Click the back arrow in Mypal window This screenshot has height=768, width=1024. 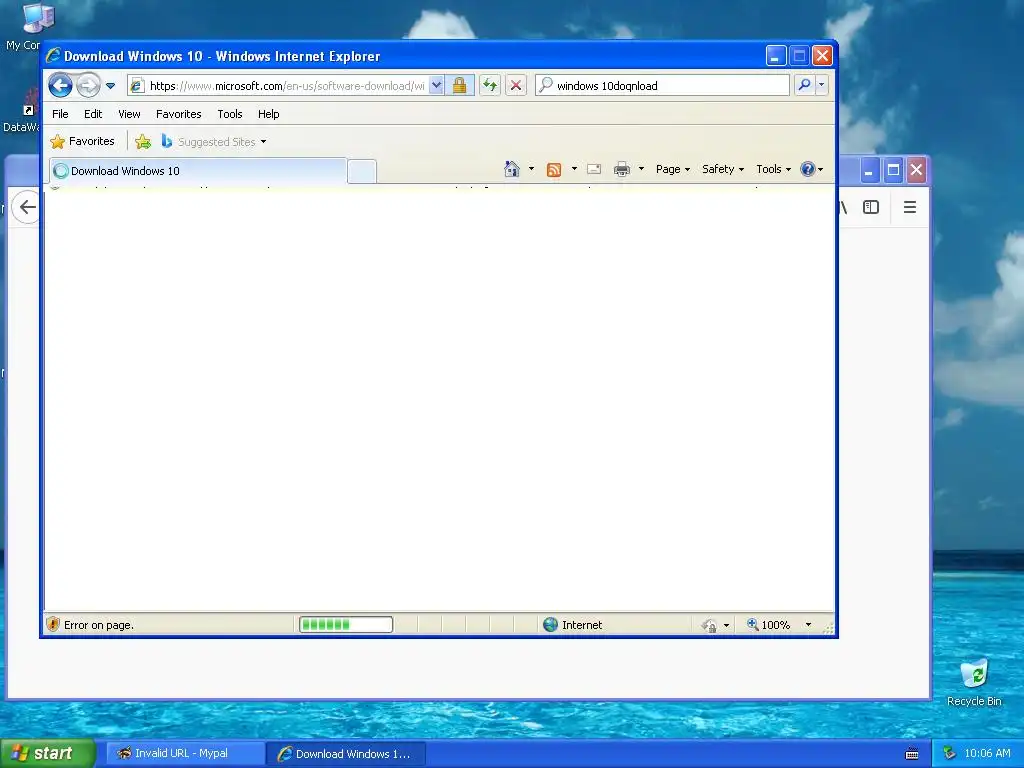(x=27, y=207)
